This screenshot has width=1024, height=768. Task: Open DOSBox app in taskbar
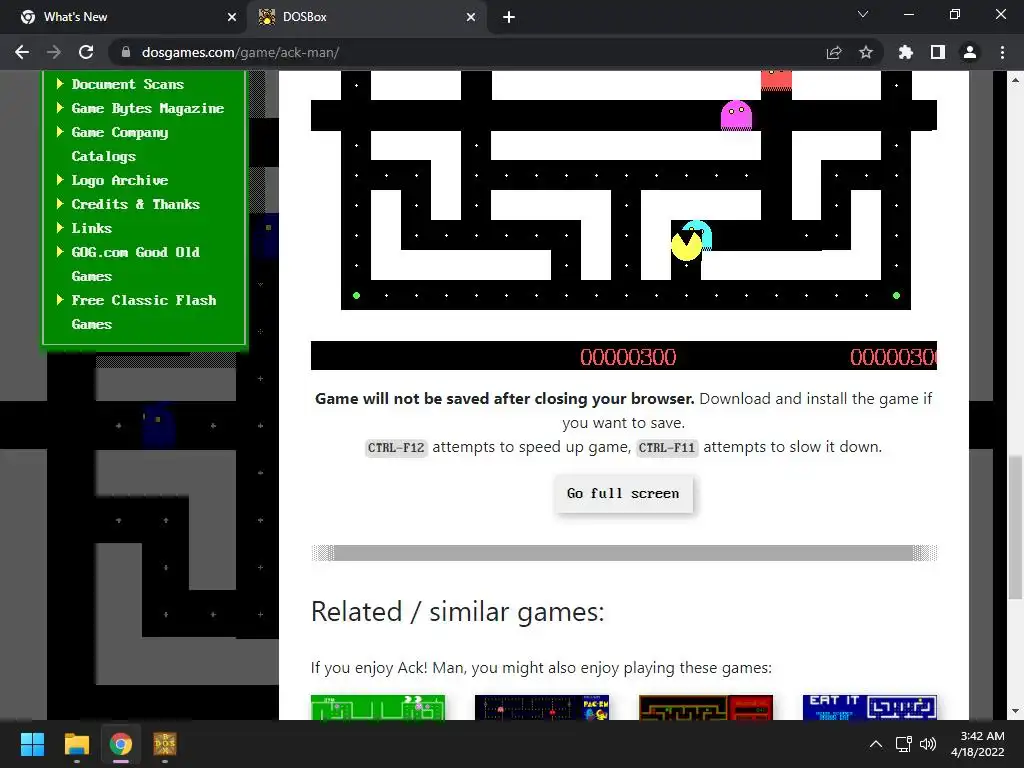tap(165, 744)
